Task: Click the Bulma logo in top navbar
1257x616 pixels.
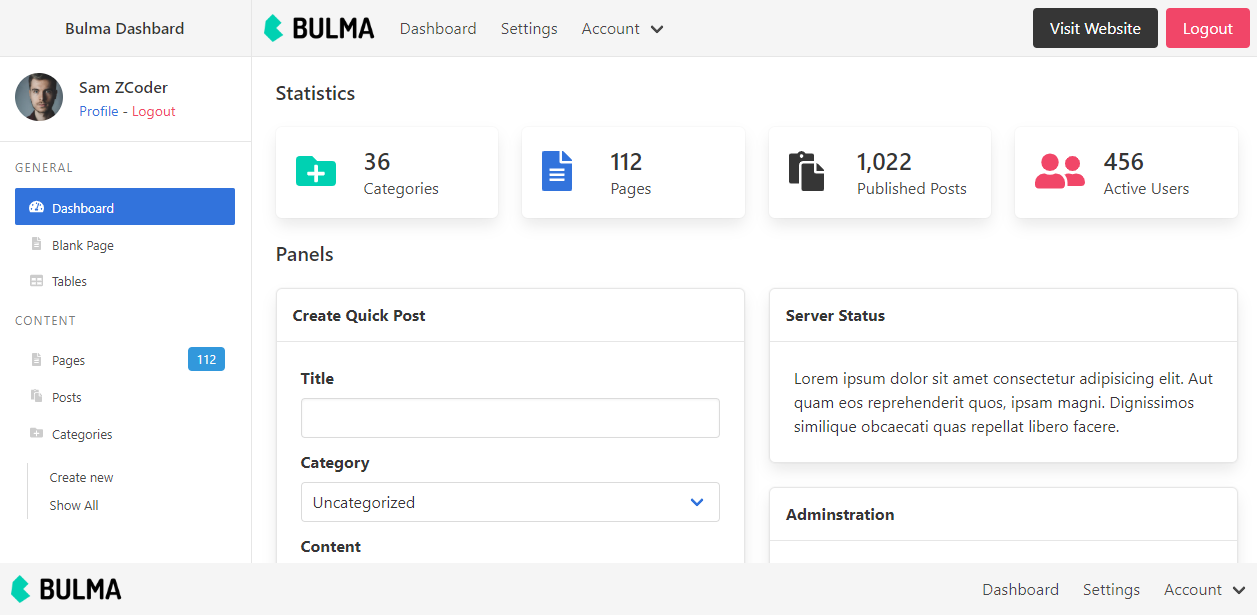Action: pyautogui.click(x=319, y=28)
